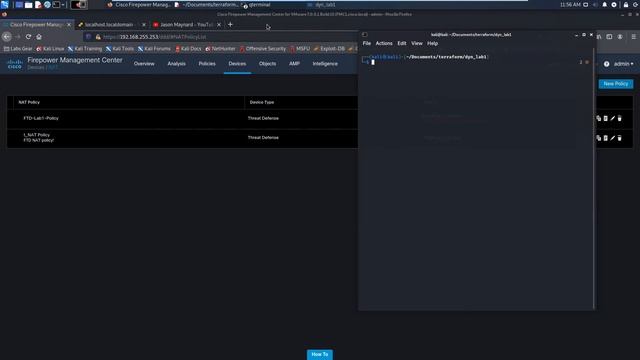The image size is (640, 360).
Task: Open Kali Tools bookmark
Action: [x=120, y=49]
